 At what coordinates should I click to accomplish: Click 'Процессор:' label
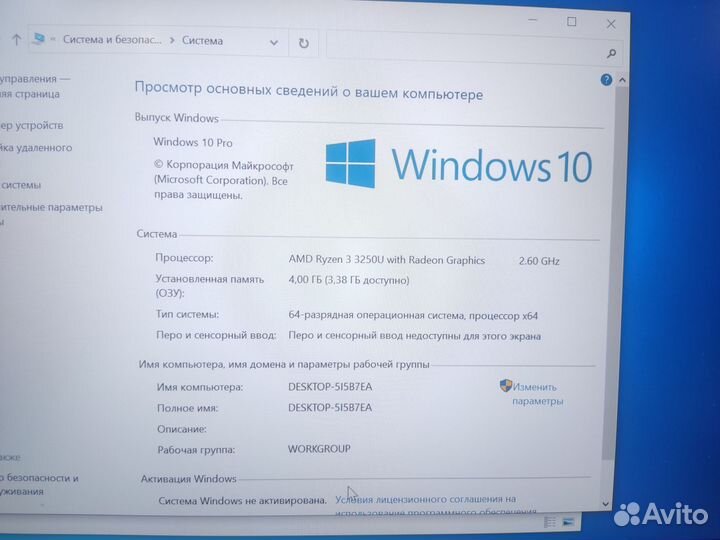[184, 258]
